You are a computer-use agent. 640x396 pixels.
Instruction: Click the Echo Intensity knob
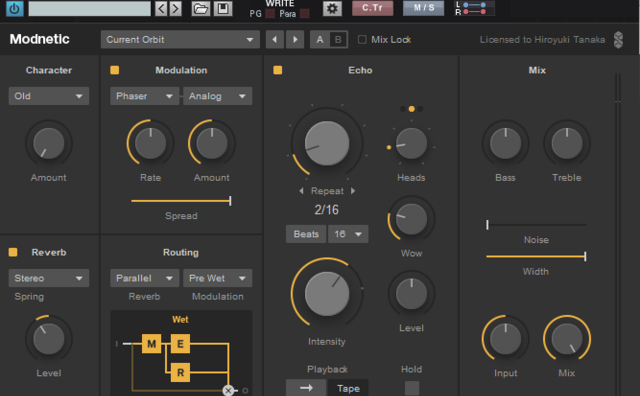coord(327,293)
